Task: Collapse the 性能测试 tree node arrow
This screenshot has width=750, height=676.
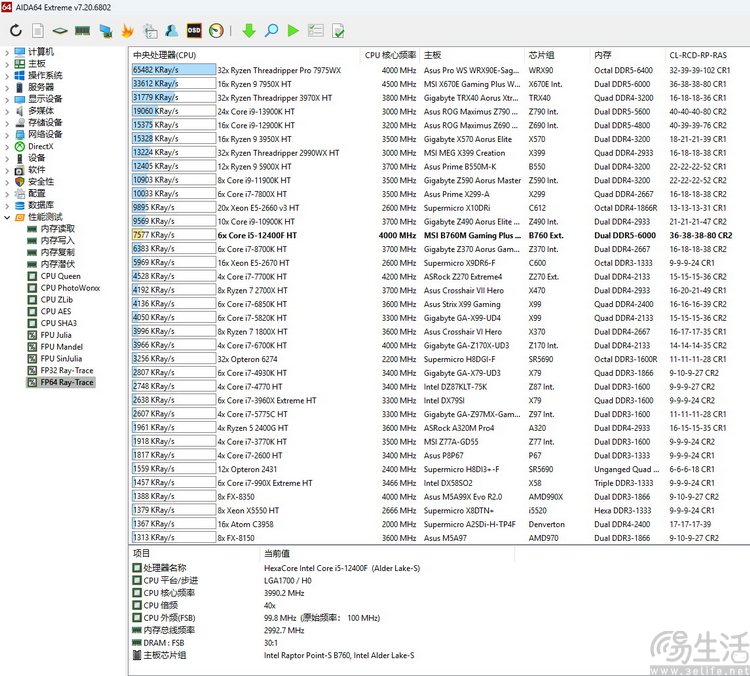Action: [x=7, y=217]
